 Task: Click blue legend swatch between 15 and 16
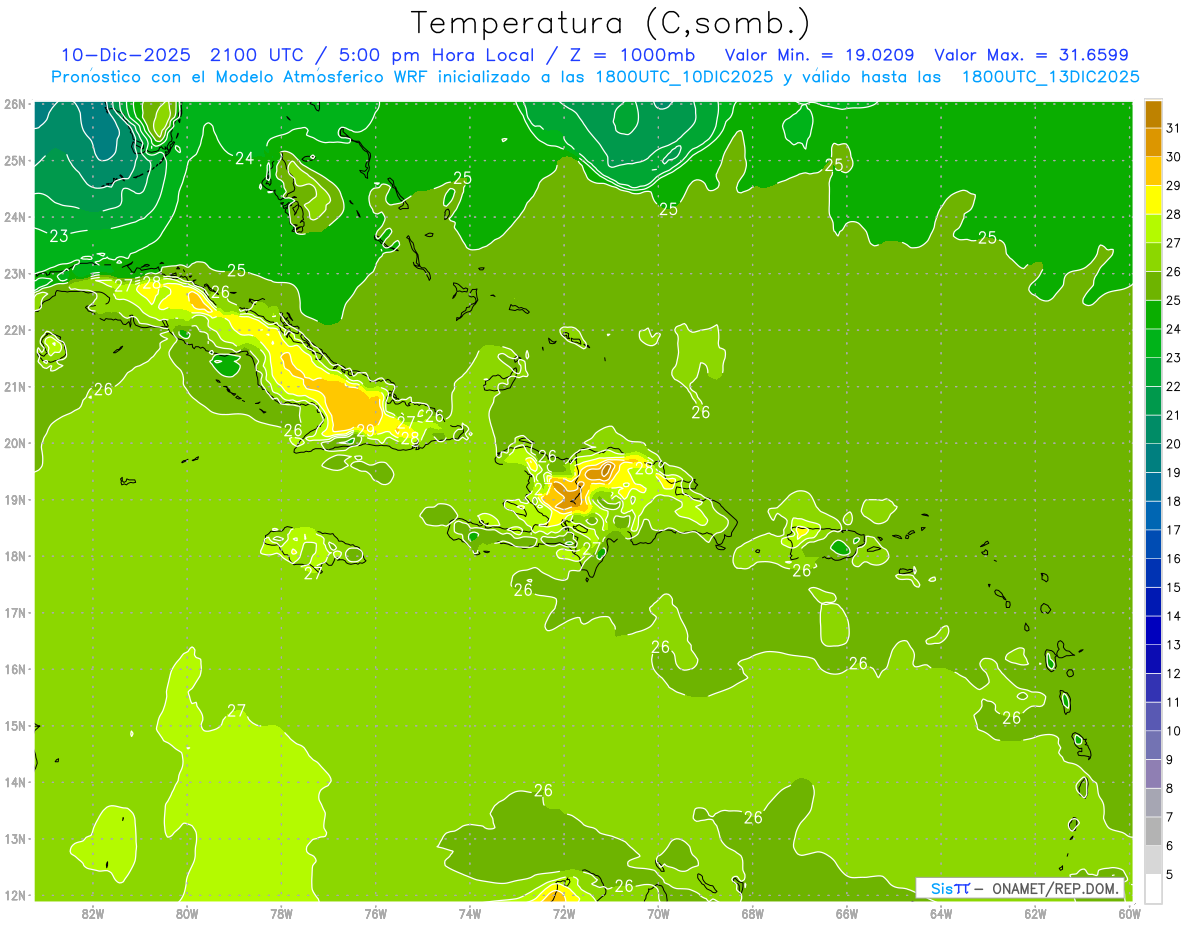click(1153, 573)
